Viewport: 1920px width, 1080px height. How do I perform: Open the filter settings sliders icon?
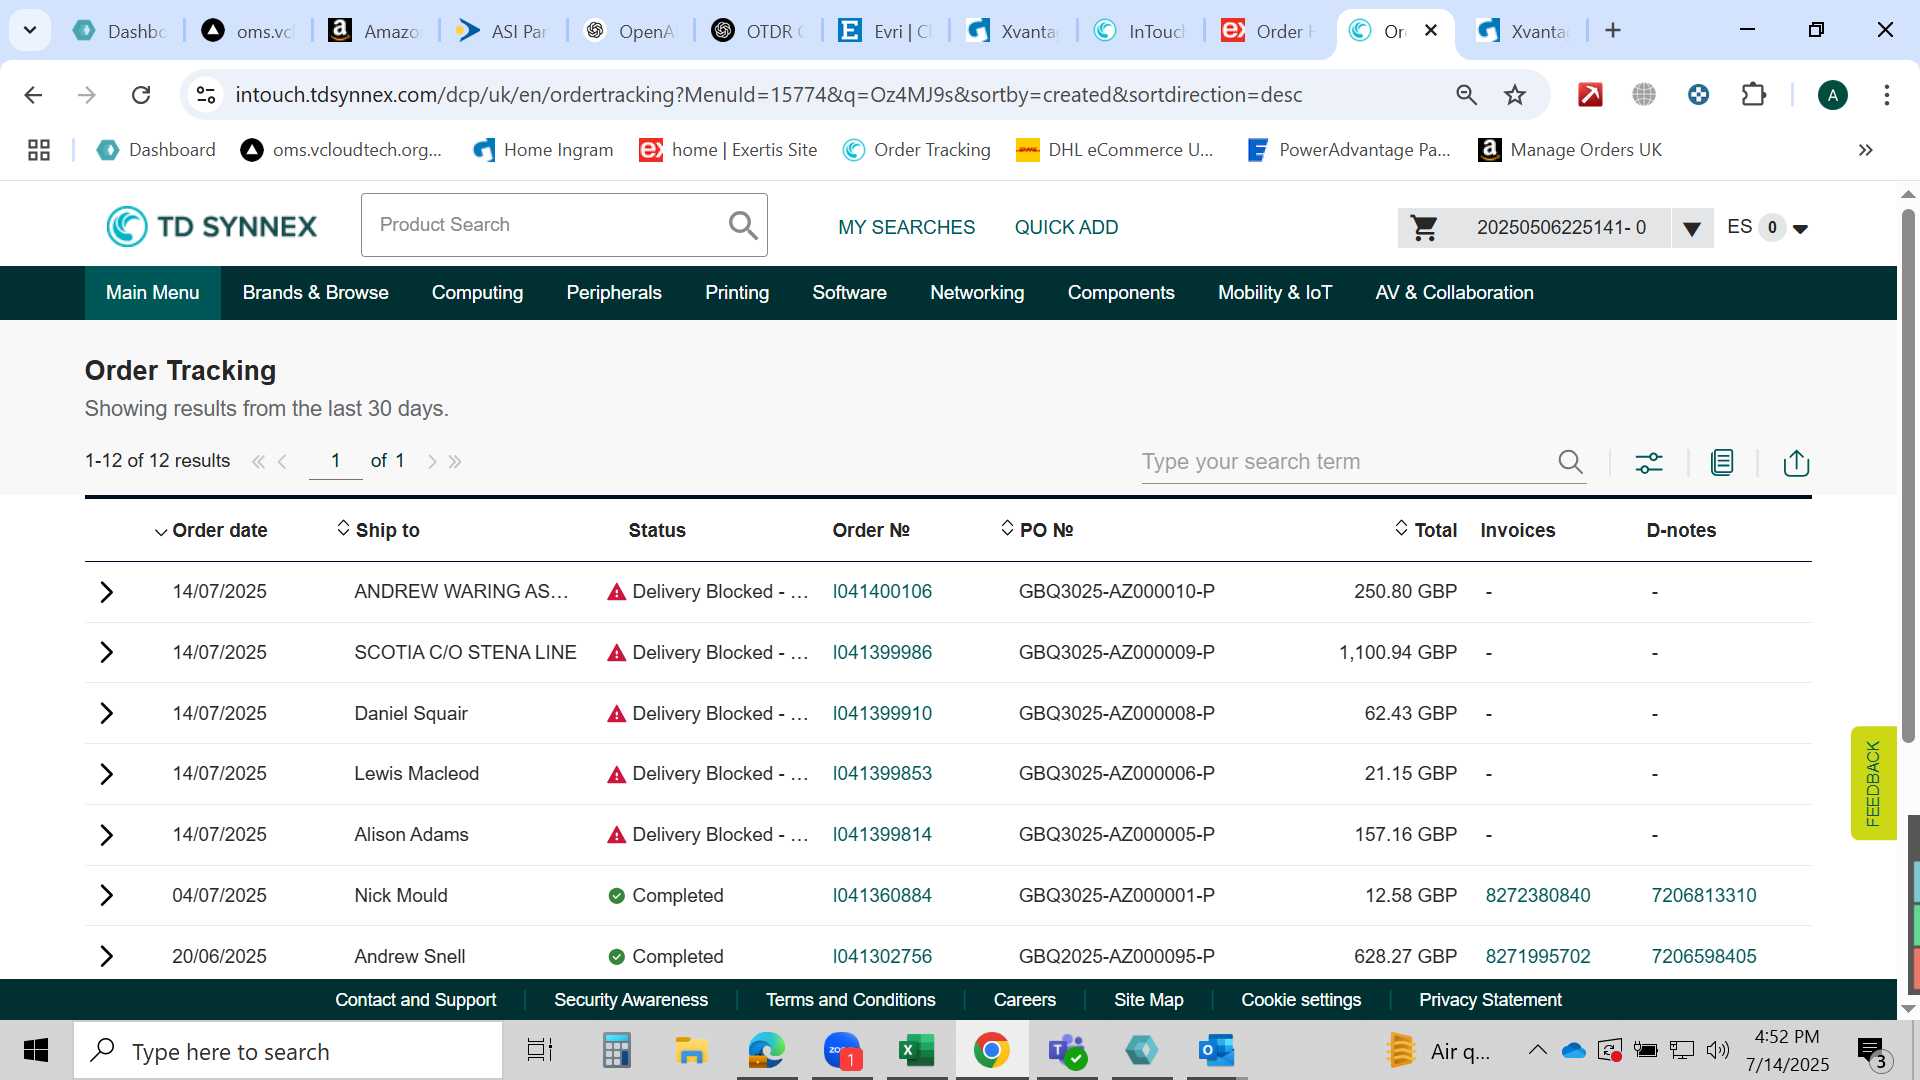tap(1649, 462)
